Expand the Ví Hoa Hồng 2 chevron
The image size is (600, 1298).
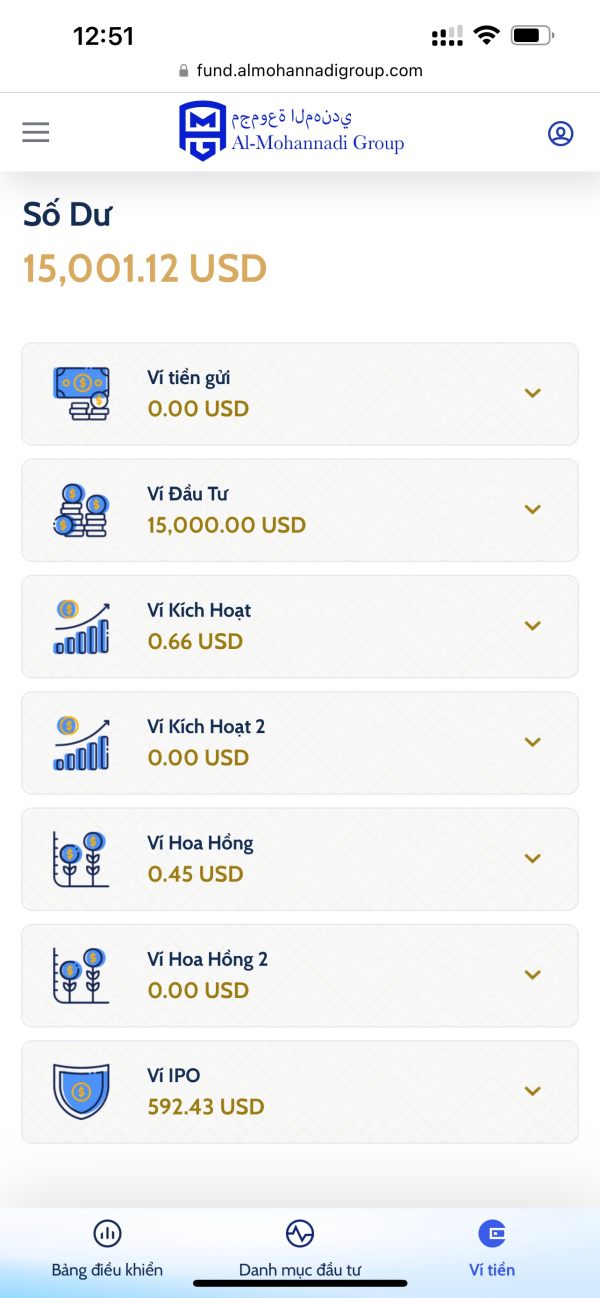coord(533,975)
